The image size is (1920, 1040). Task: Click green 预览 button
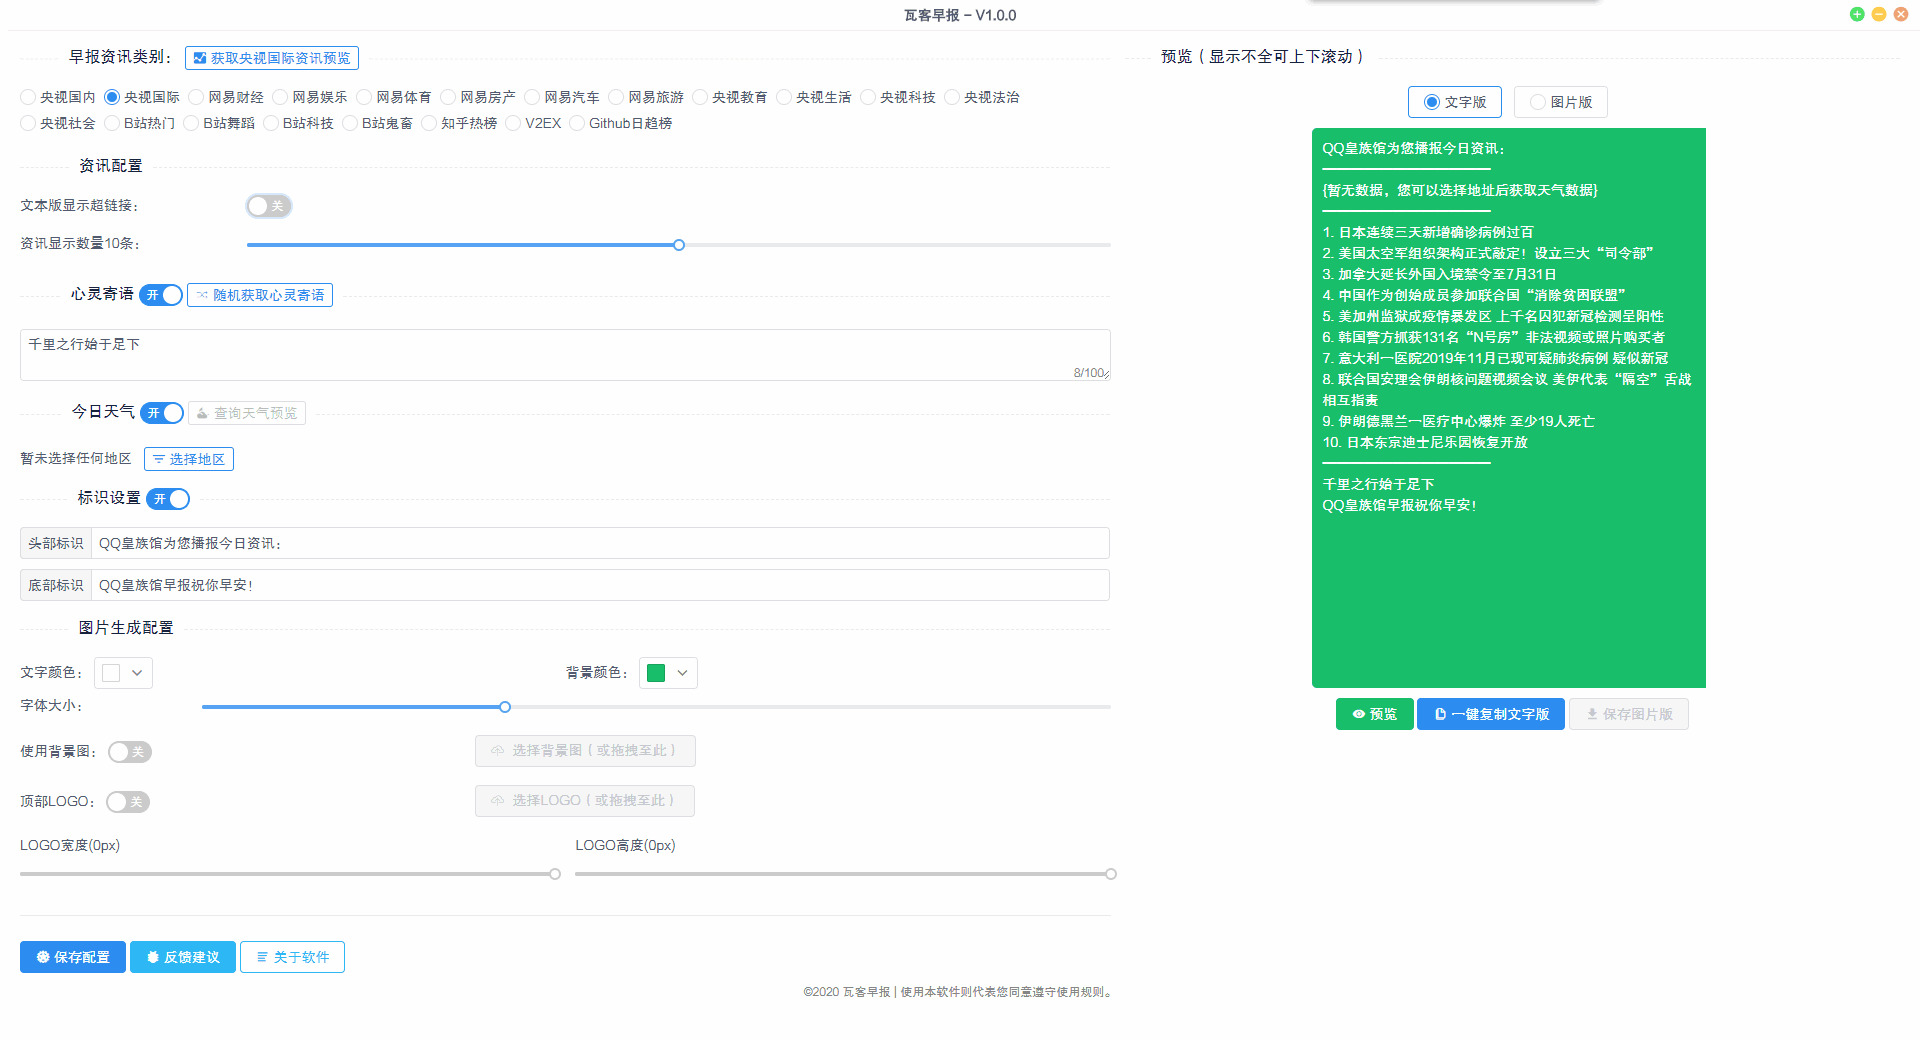click(x=1375, y=714)
